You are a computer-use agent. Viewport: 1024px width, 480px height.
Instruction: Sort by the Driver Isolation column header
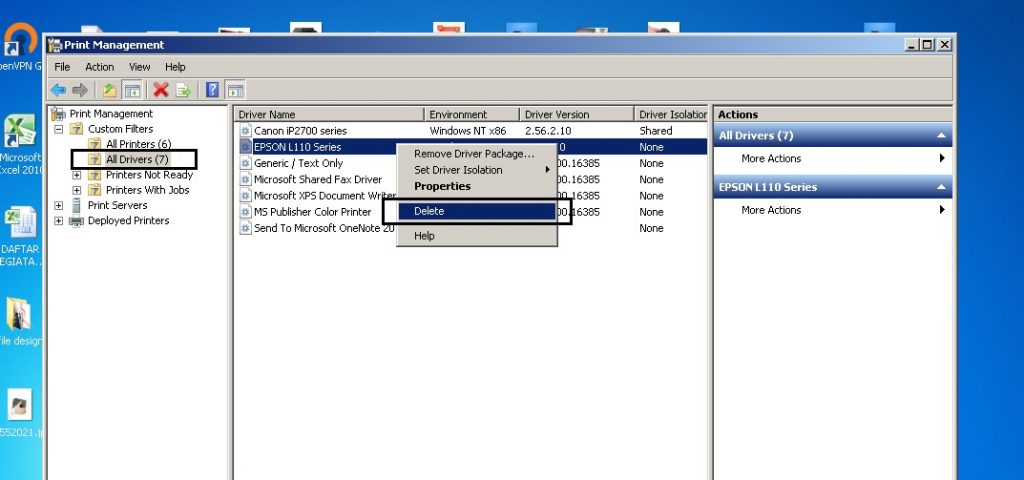[x=671, y=114]
